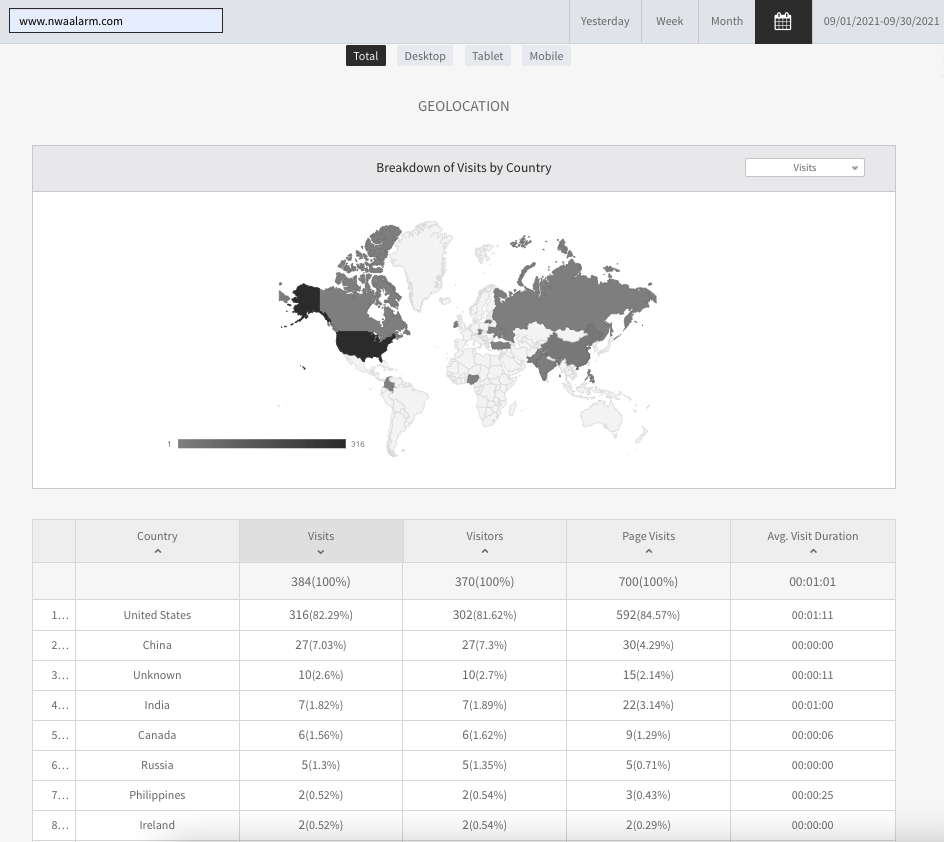Select the Total device filter

point(366,56)
